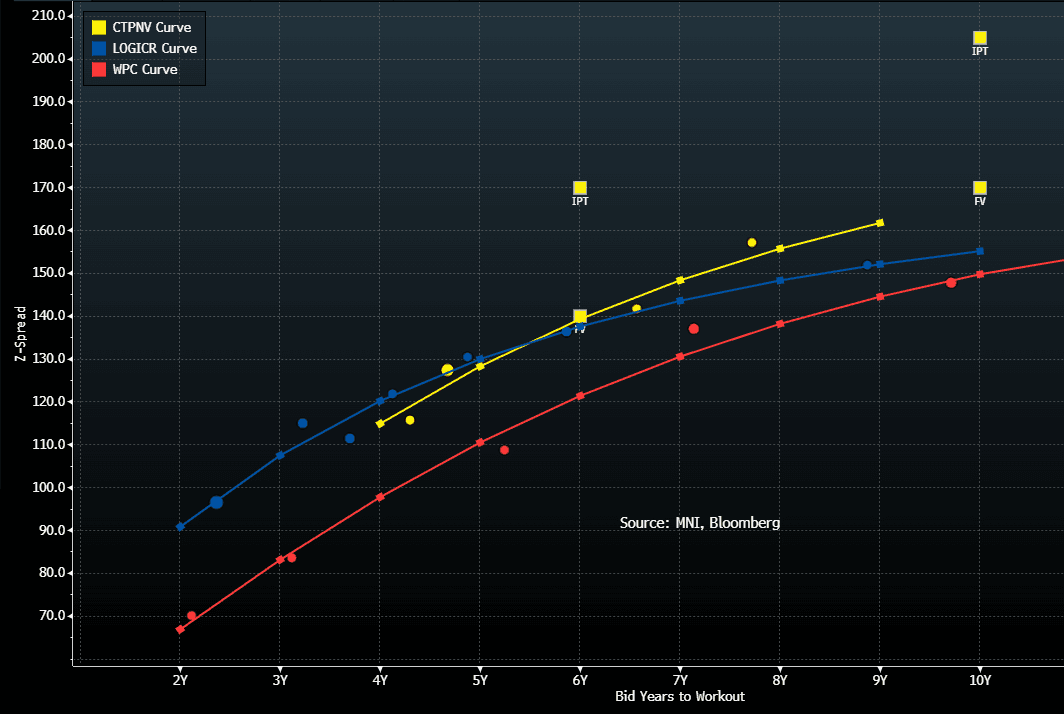
Task: Select the large red dot just before 10Y
Action: click(951, 283)
